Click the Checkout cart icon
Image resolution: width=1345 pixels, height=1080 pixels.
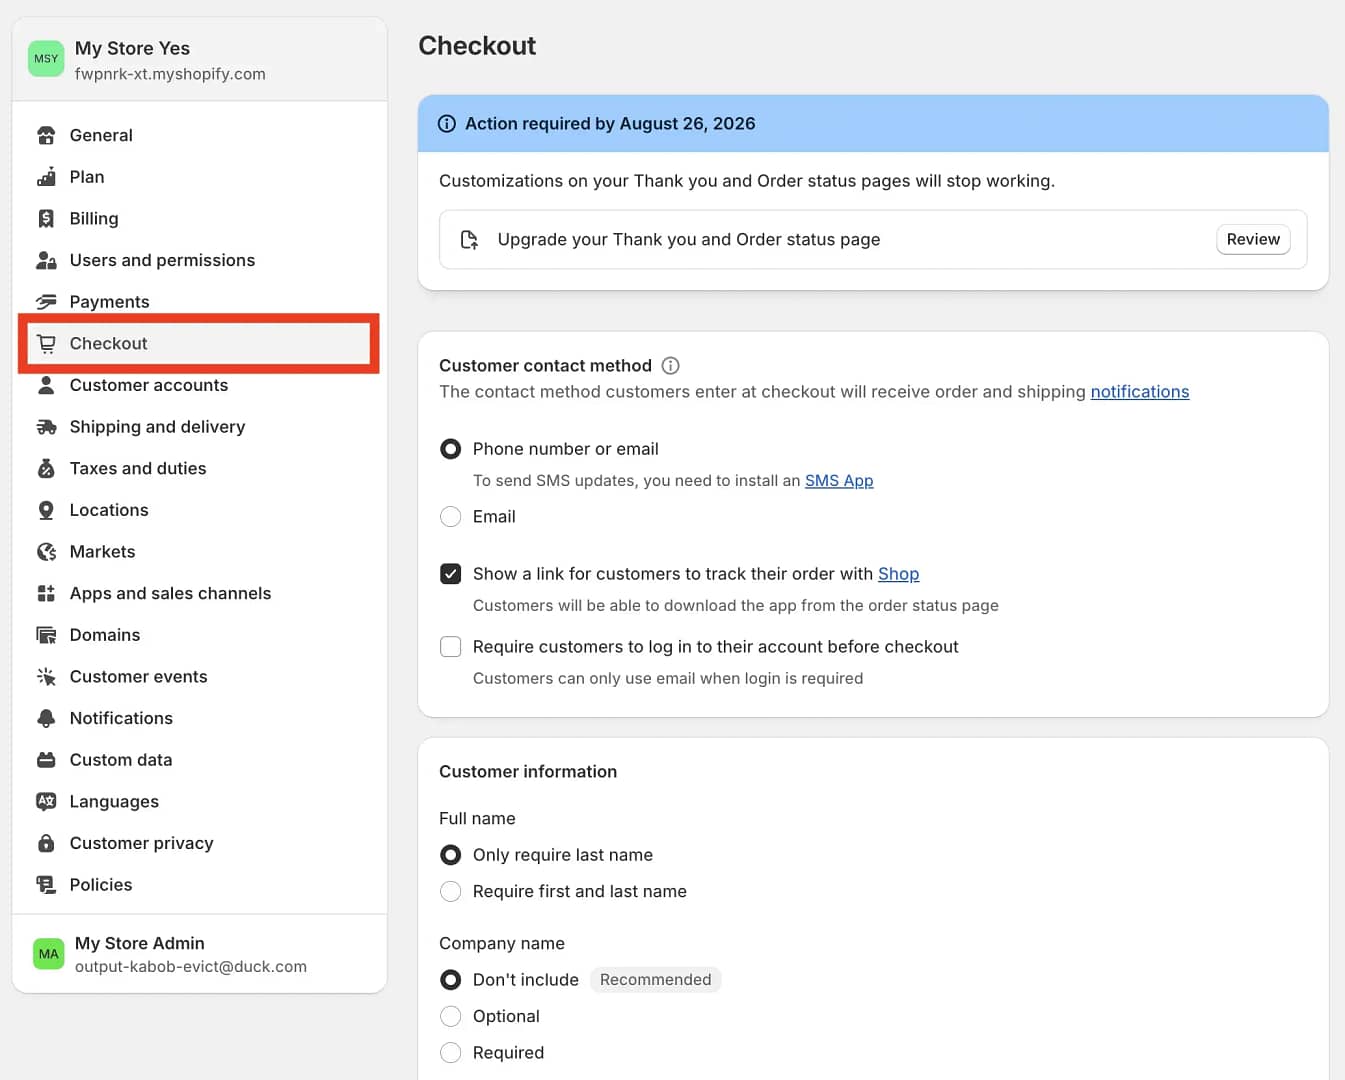click(46, 344)
